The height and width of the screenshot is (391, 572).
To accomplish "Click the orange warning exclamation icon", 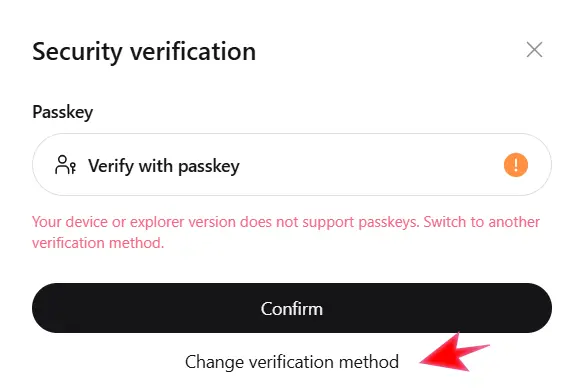I will (516, 165).
